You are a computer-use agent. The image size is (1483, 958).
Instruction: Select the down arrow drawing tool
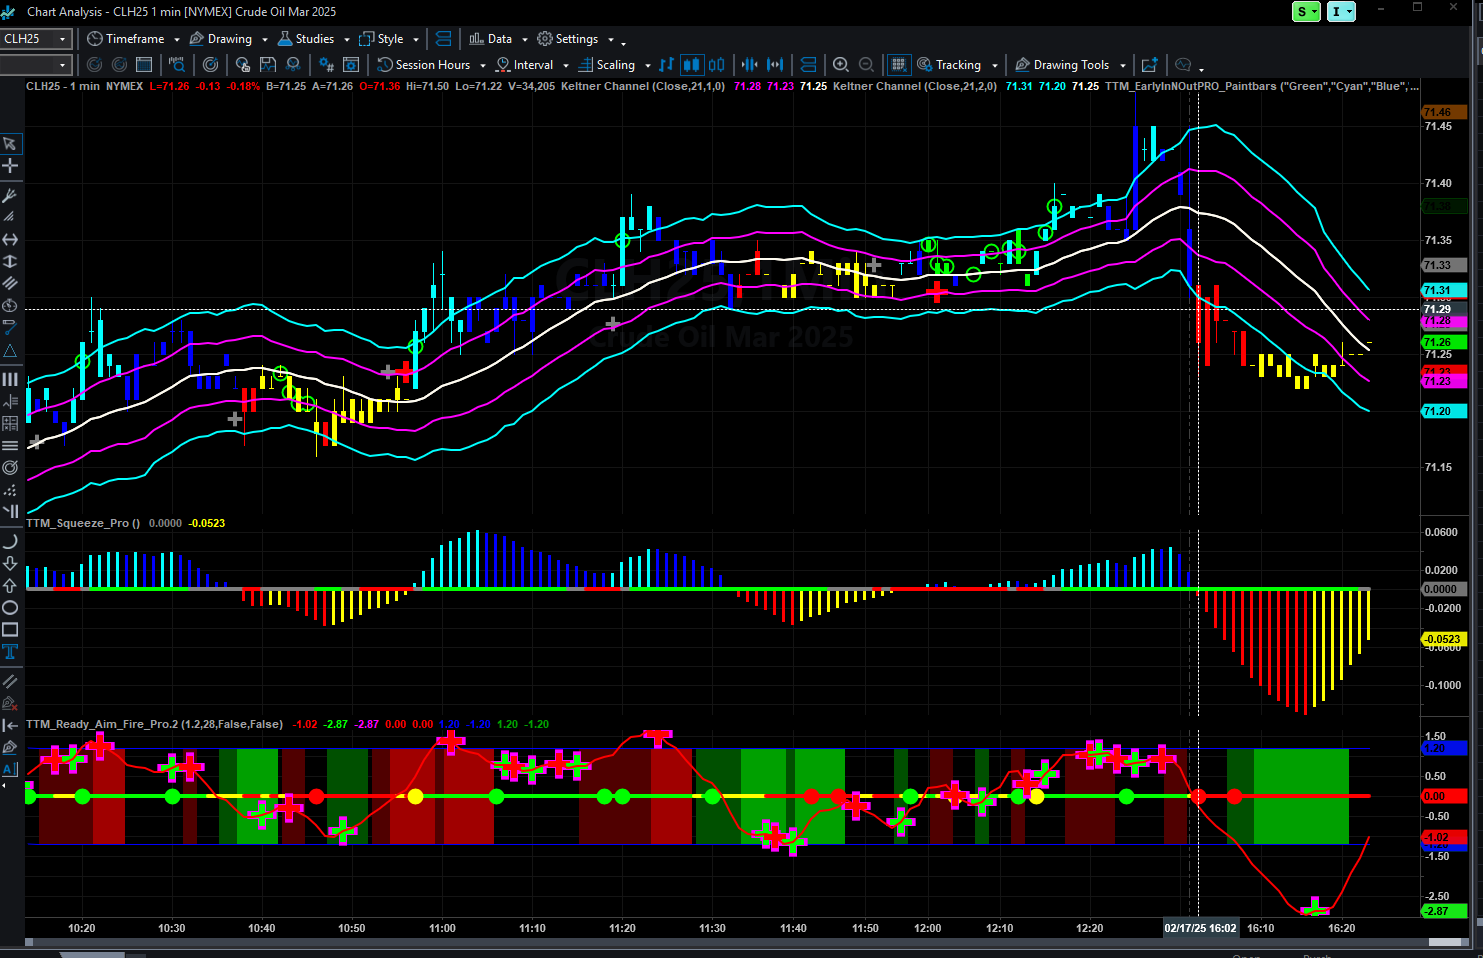(10, 564)
